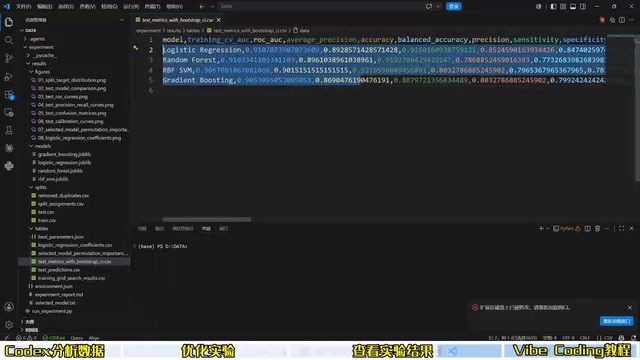The width and height of the screenshot is (640, 360).
Task: Close the test_metrics_with_bootstrap_ci.csv tab
Action: coord(219,20)
